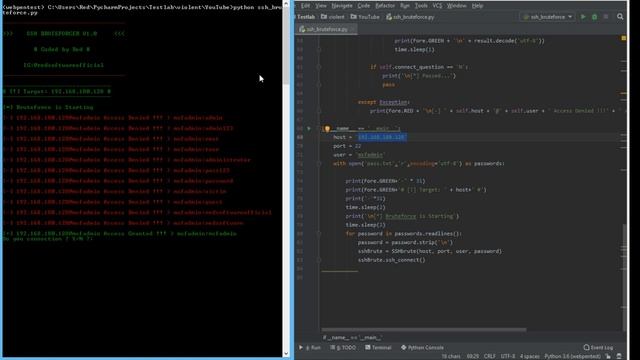Close the ssh_bruteforce.py editor tab
Viewport: 640px width, 360px height.
click(353, 29)
